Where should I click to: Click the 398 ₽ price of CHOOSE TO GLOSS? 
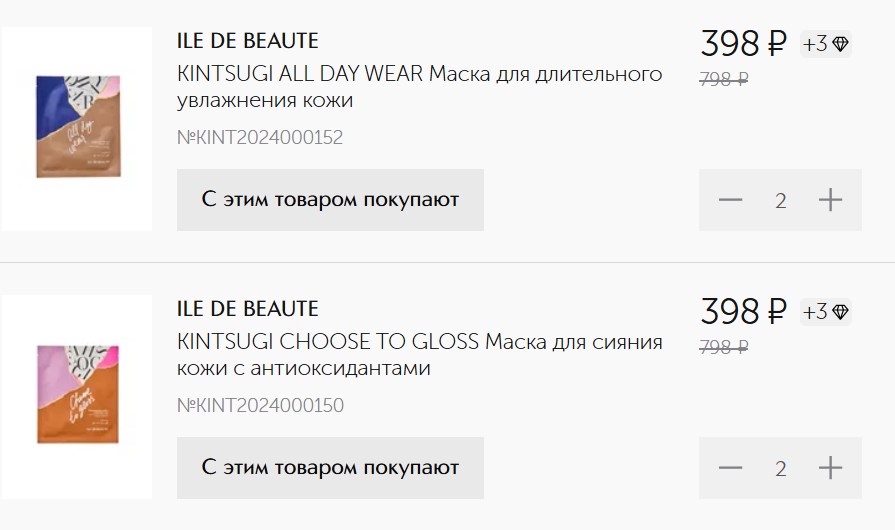tap(743, 311)
